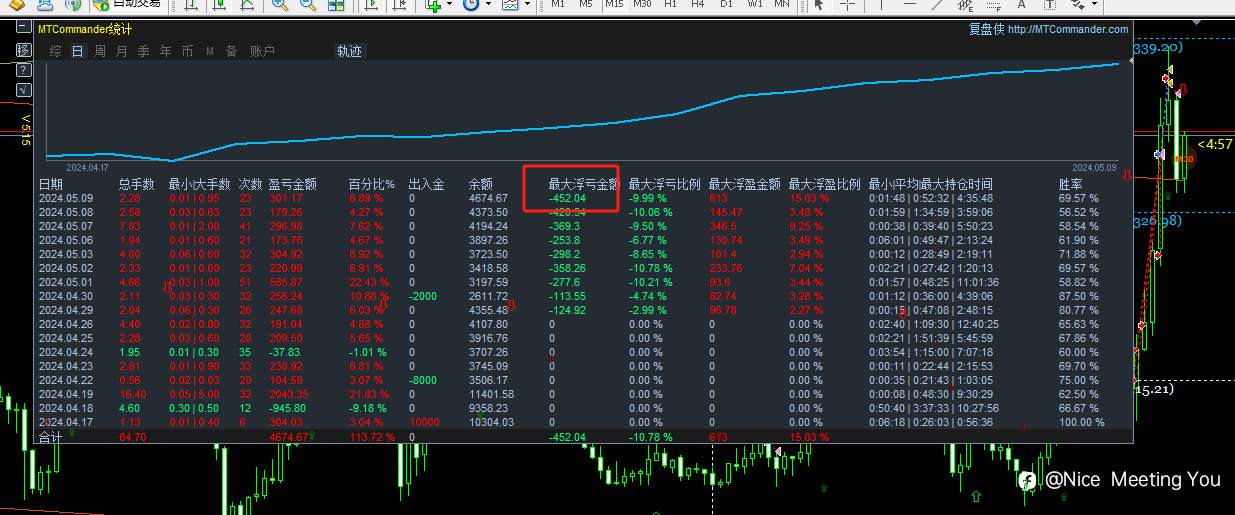The width and height of the screenshot is (1235, 515).
Task: Switch to the M tab
Action: 209,51
